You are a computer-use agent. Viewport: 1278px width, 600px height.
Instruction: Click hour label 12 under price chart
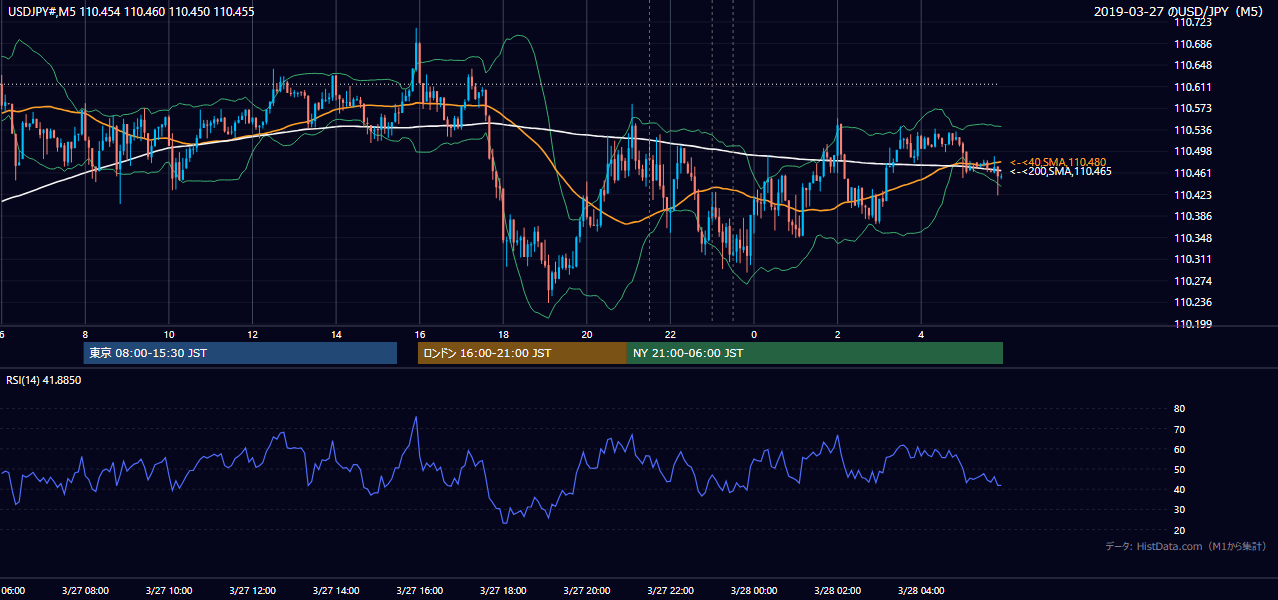253,334
